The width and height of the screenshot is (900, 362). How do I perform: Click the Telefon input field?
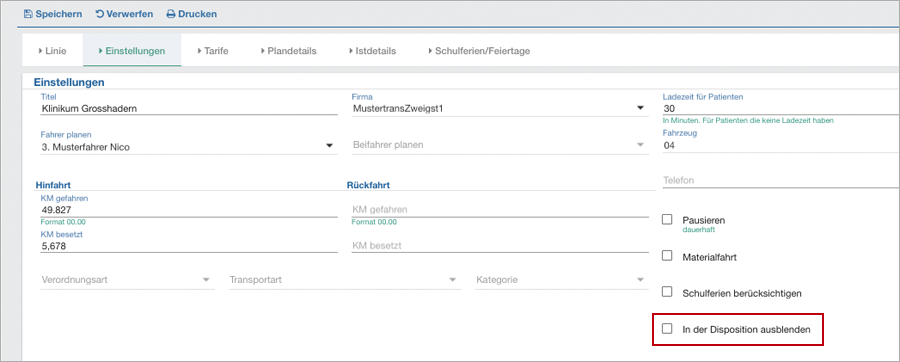pyautogui.click(x=781, y=180)
